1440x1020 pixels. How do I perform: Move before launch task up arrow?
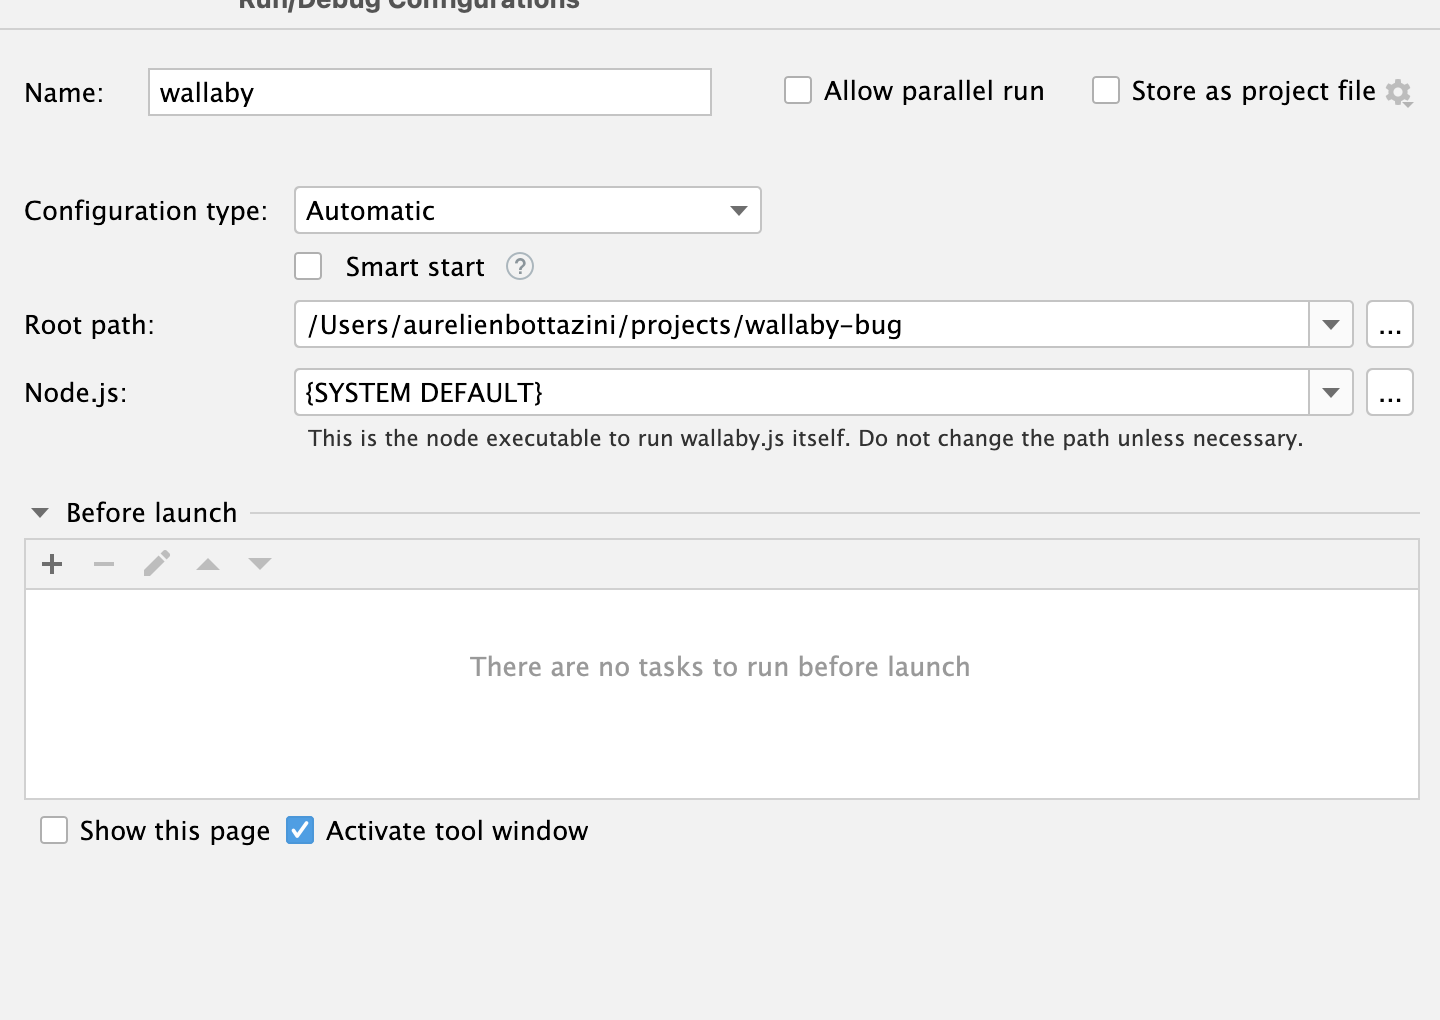(x=208, y=565)
